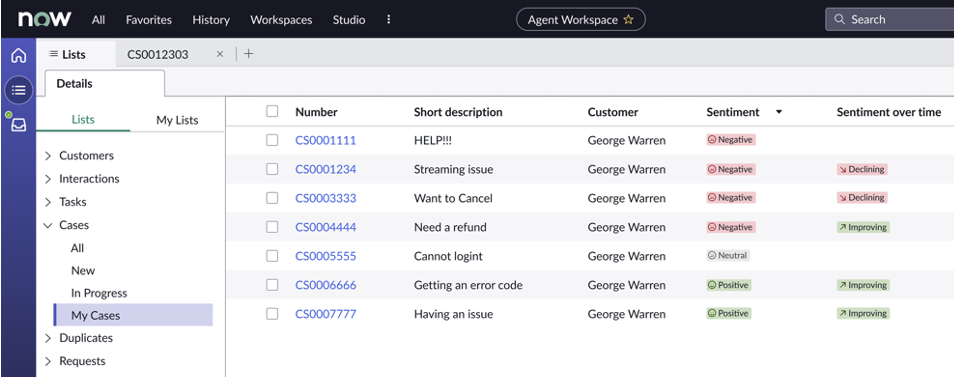
Task: Click the Short description column header
Action: (x=458, y=112)
